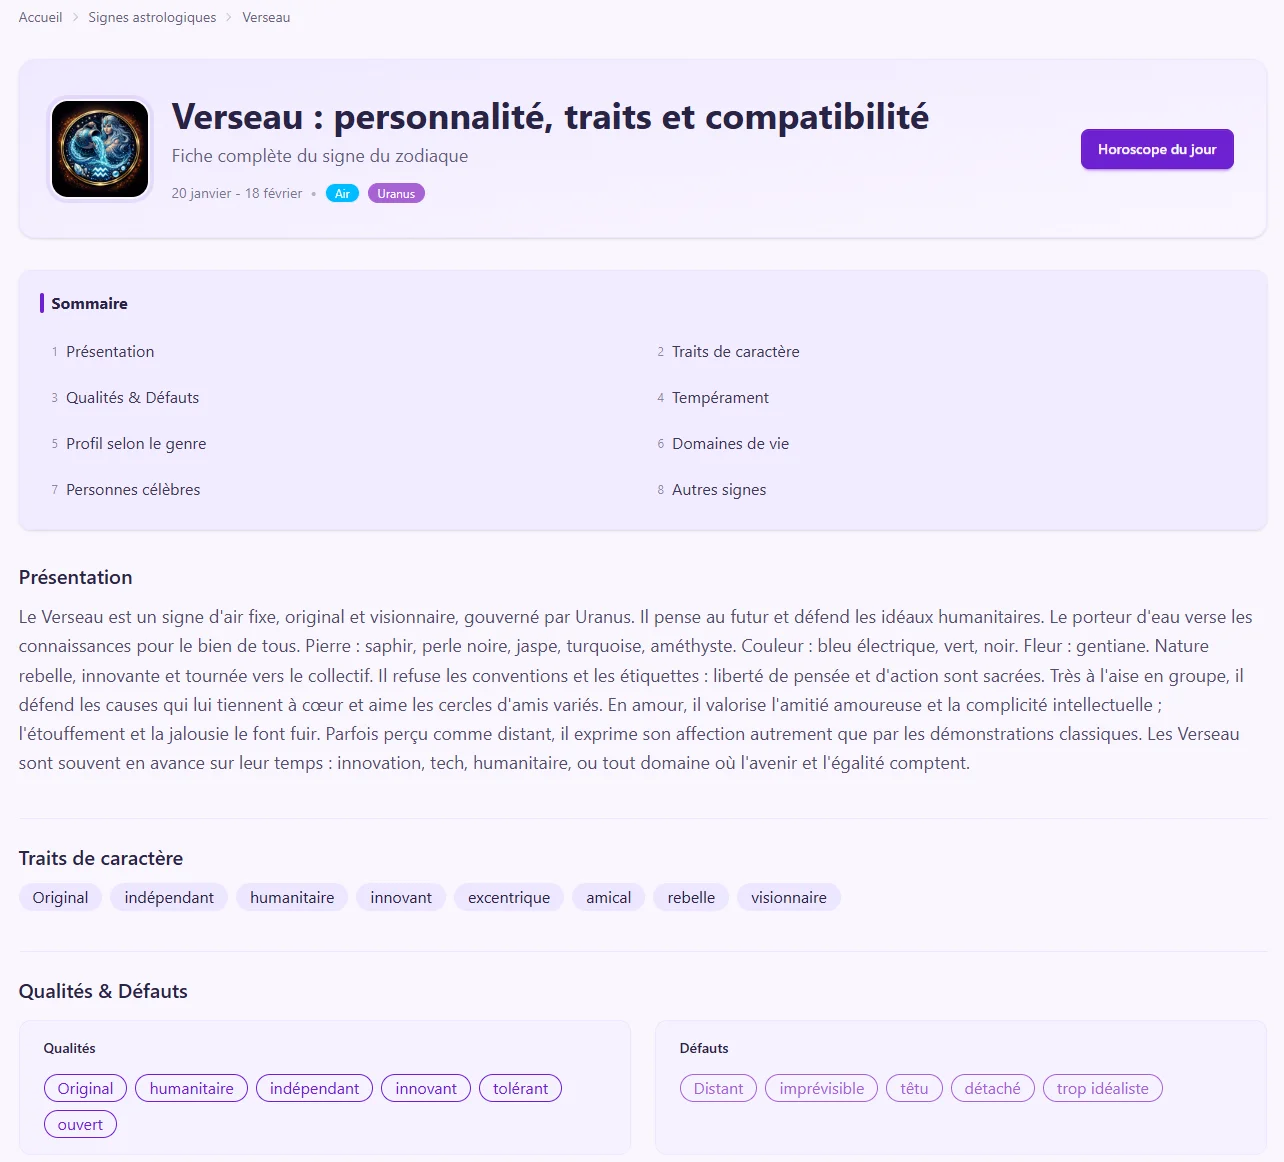The width and height of the screenshot is (1284, 1162).
Task: Open Personnes célèbres from the Sommaire
Action: [133, 490]
